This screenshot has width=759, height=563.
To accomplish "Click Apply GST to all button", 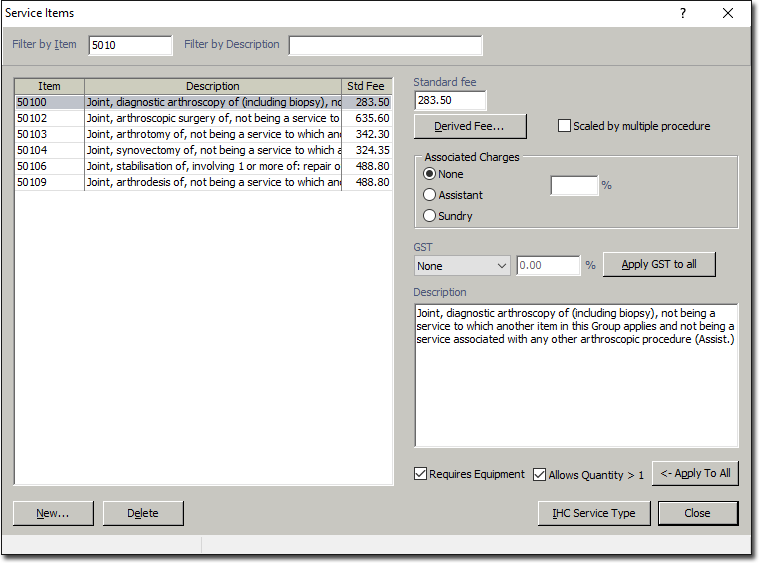I will [659, 265].
